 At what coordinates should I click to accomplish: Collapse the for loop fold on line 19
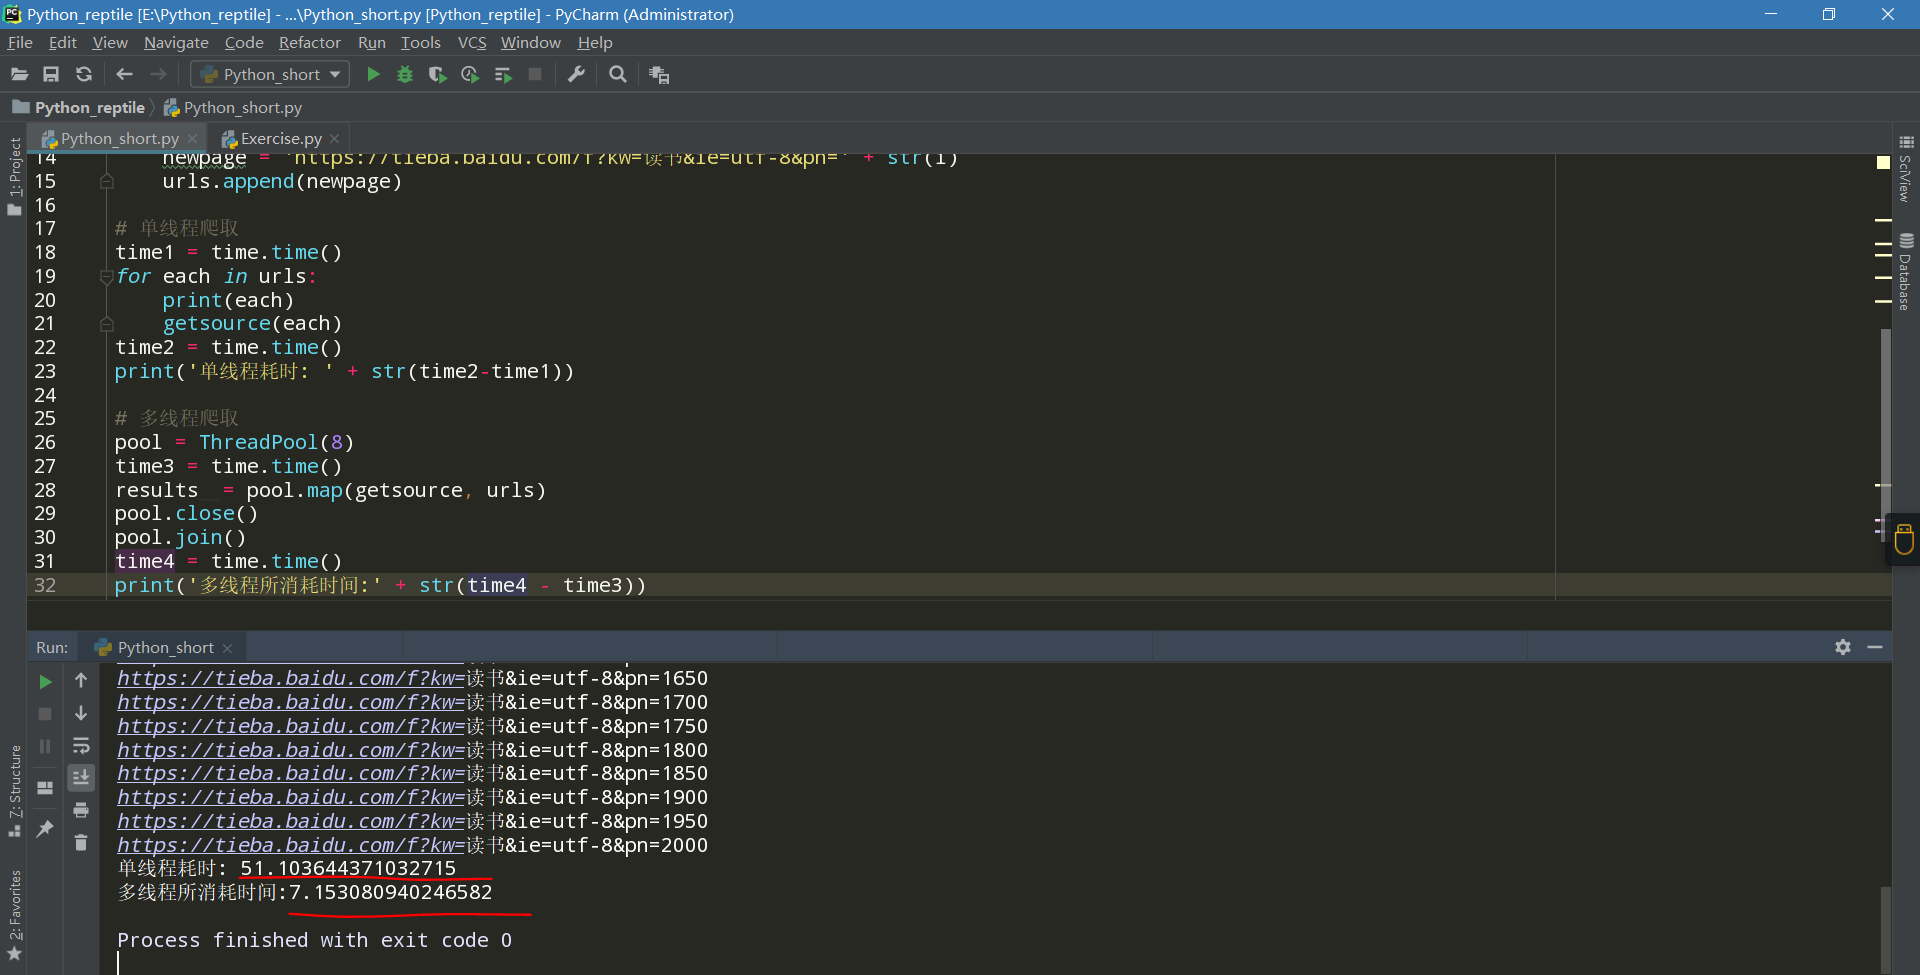point(106,277)
